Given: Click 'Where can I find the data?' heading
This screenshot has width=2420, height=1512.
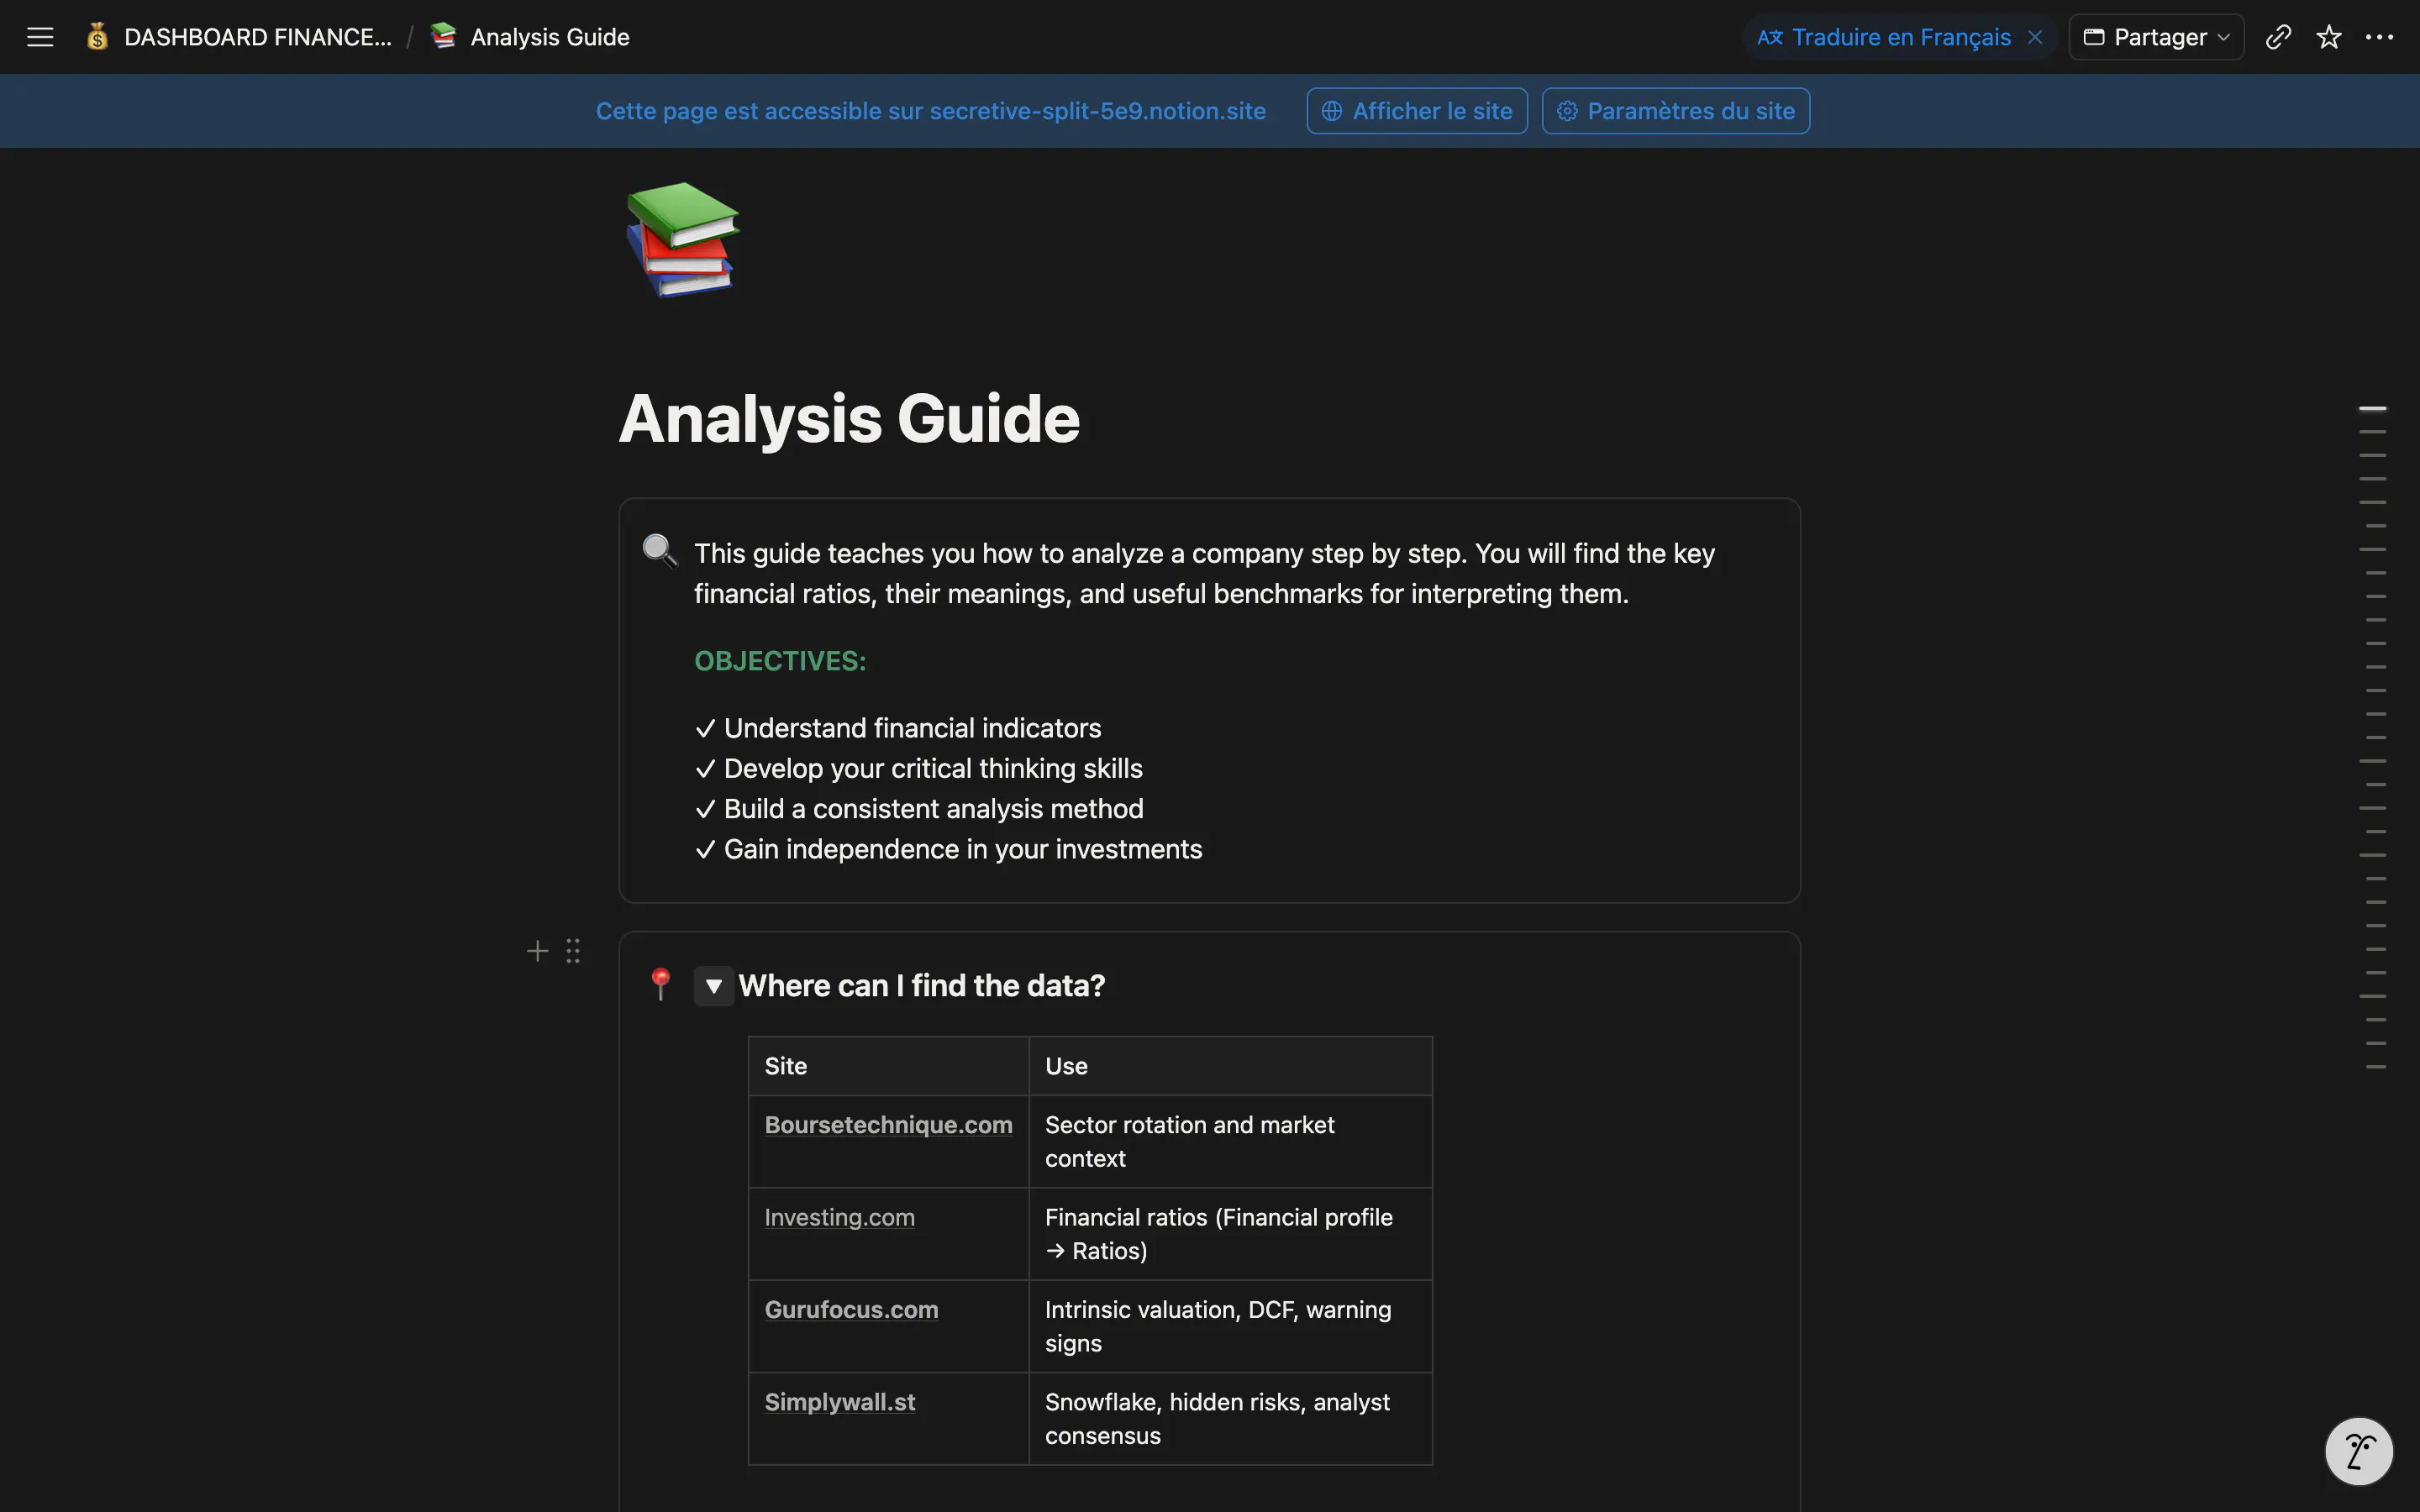Looking at the screenshot, I should tap(922, 986).
